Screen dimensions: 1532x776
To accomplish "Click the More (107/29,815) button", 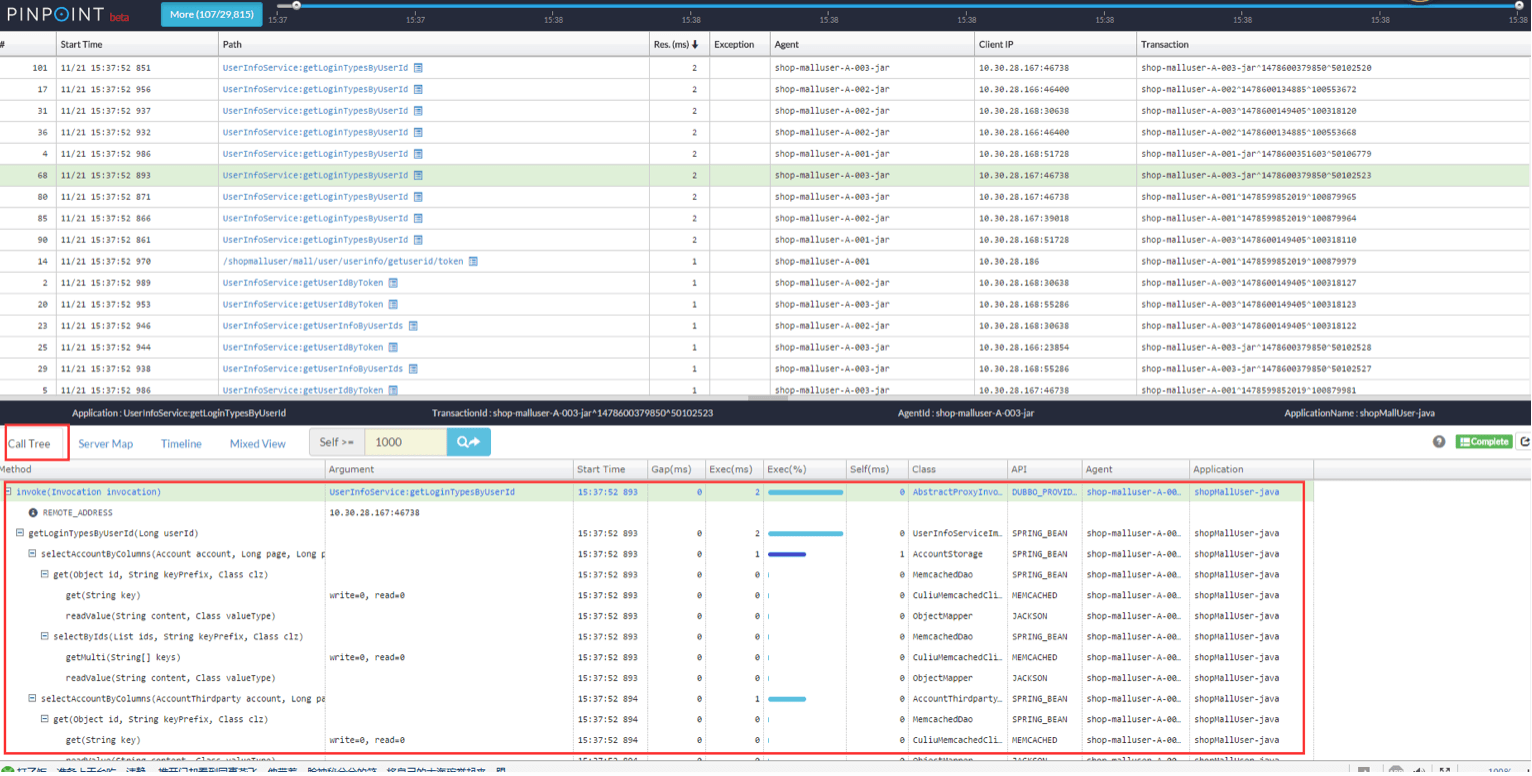I will pyautogui.click(x=212, y=15).
